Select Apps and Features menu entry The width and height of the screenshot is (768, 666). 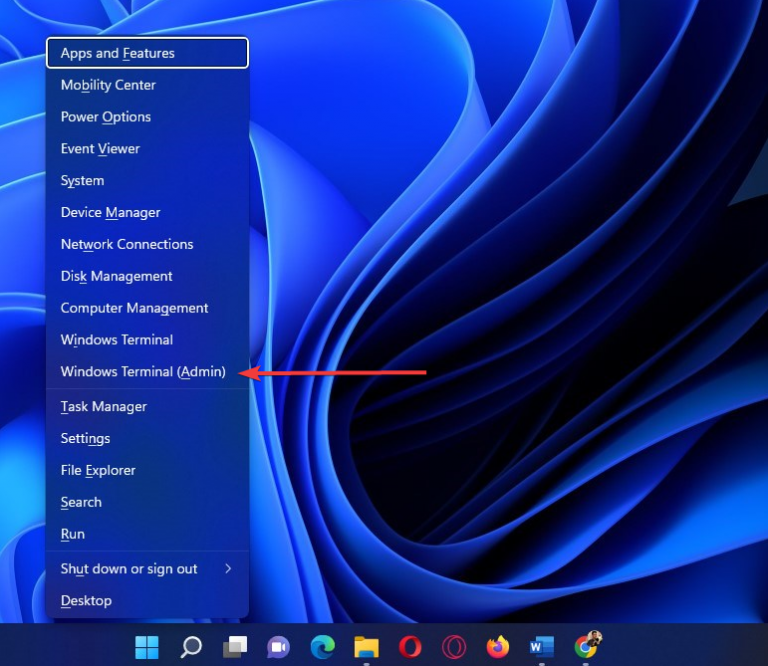pos(147,53)
